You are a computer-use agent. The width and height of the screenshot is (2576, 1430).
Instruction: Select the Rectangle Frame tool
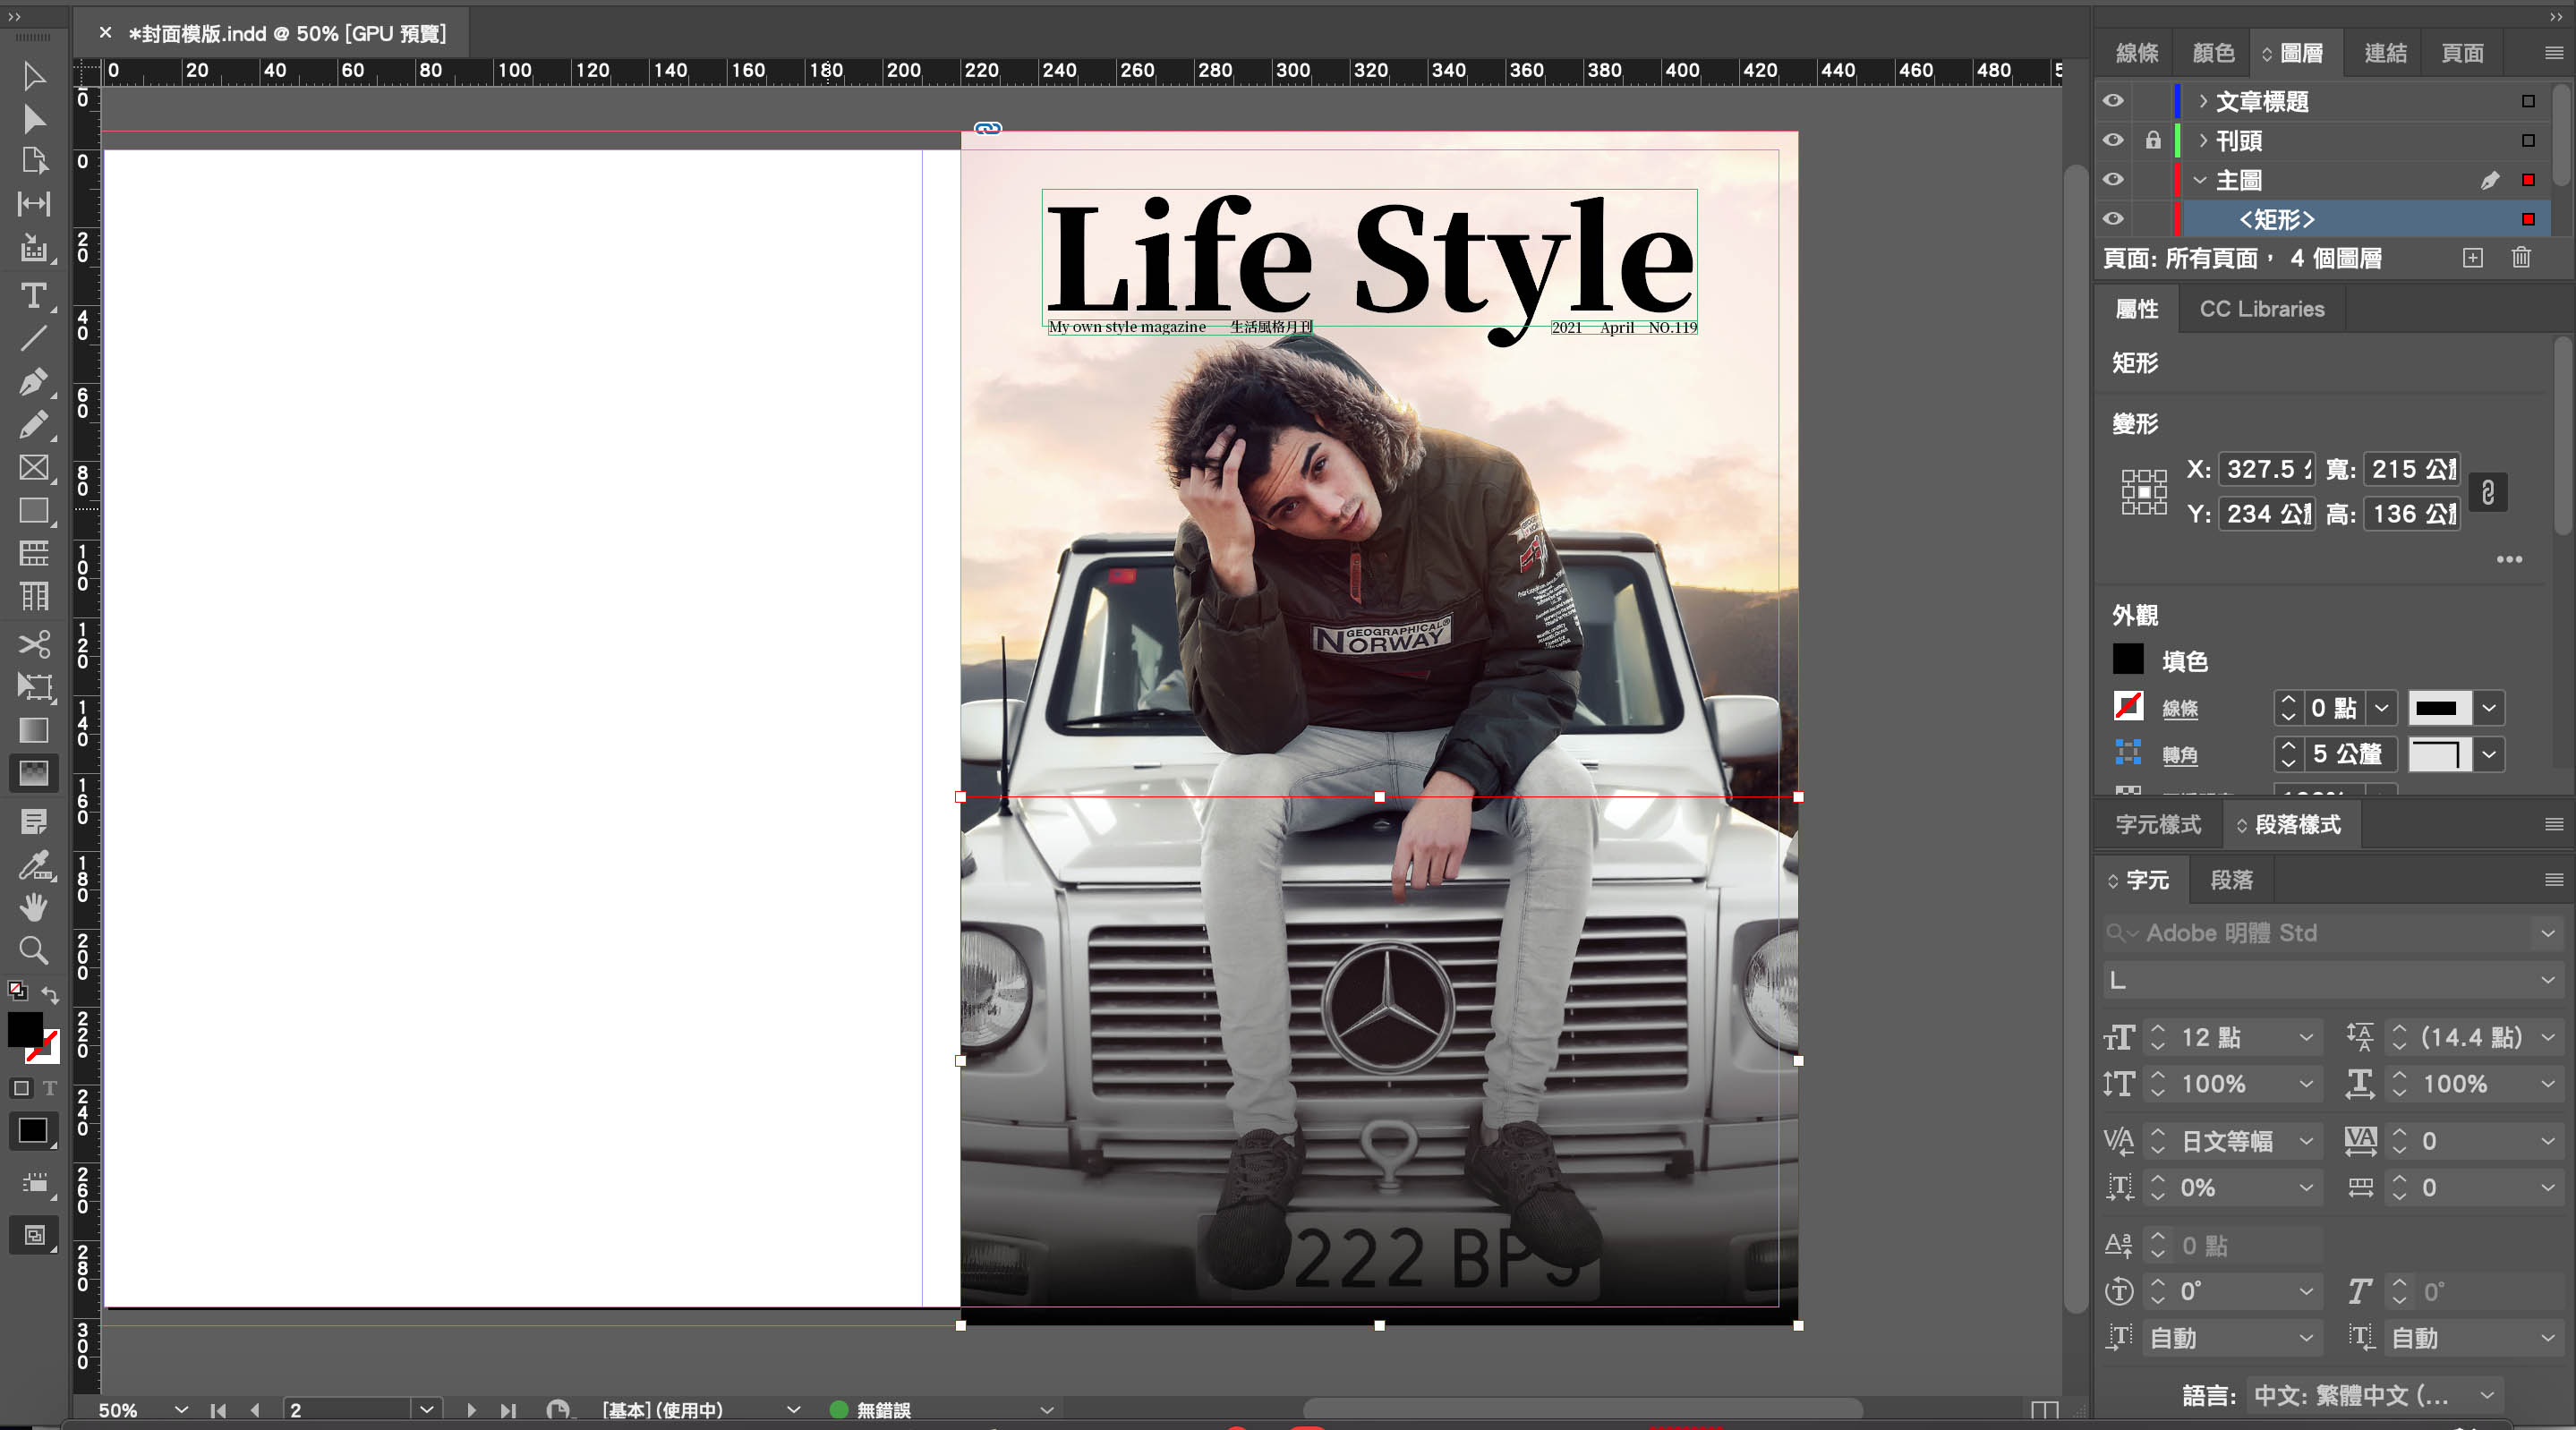point(33,467)
